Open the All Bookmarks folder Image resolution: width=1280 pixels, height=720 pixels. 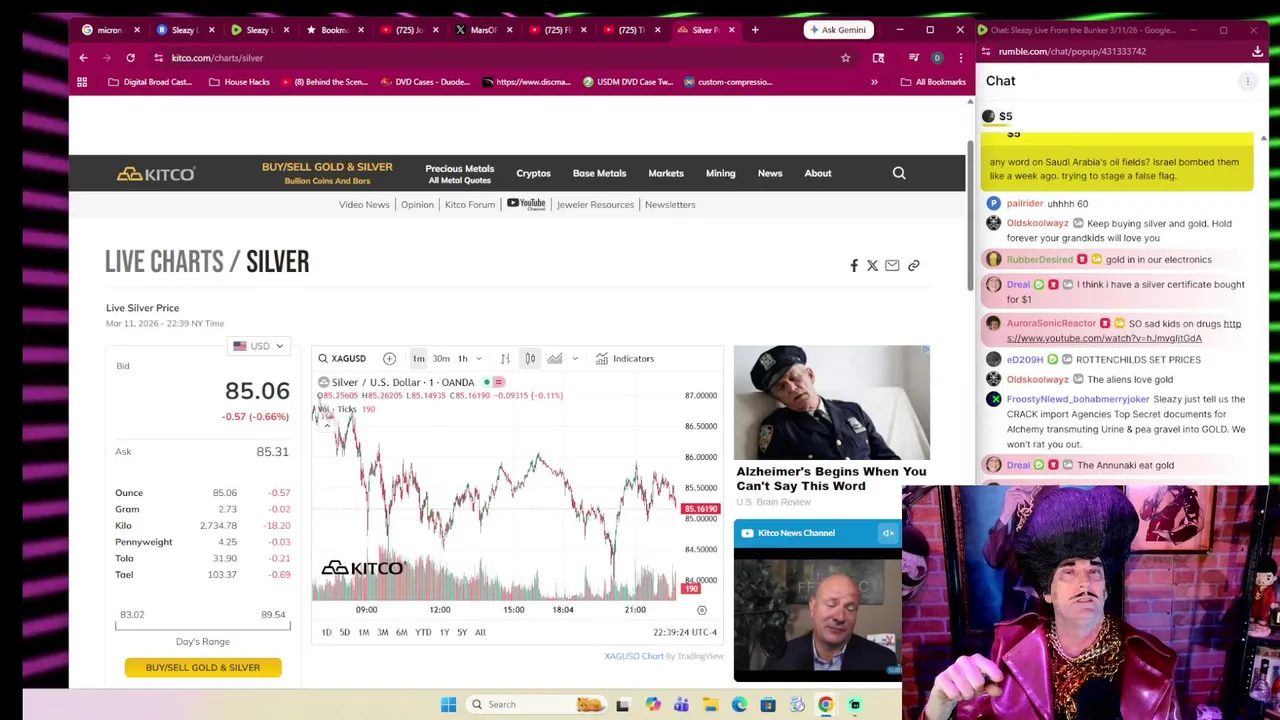tap(933, 82)
